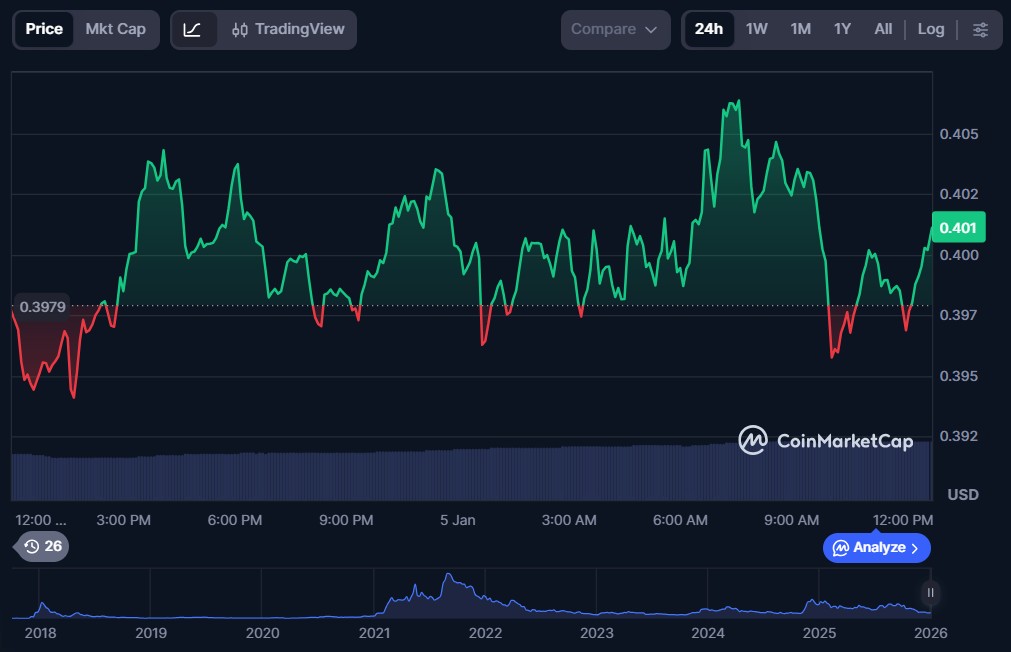The image size is (1011, 652).
Task: Toggle Log scale on chart
Action: (x=930, y=29)
